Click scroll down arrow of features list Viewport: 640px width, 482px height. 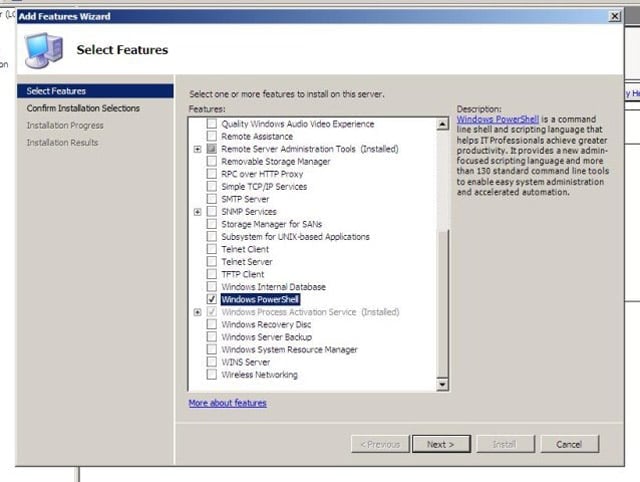click(x=442, y=384)
